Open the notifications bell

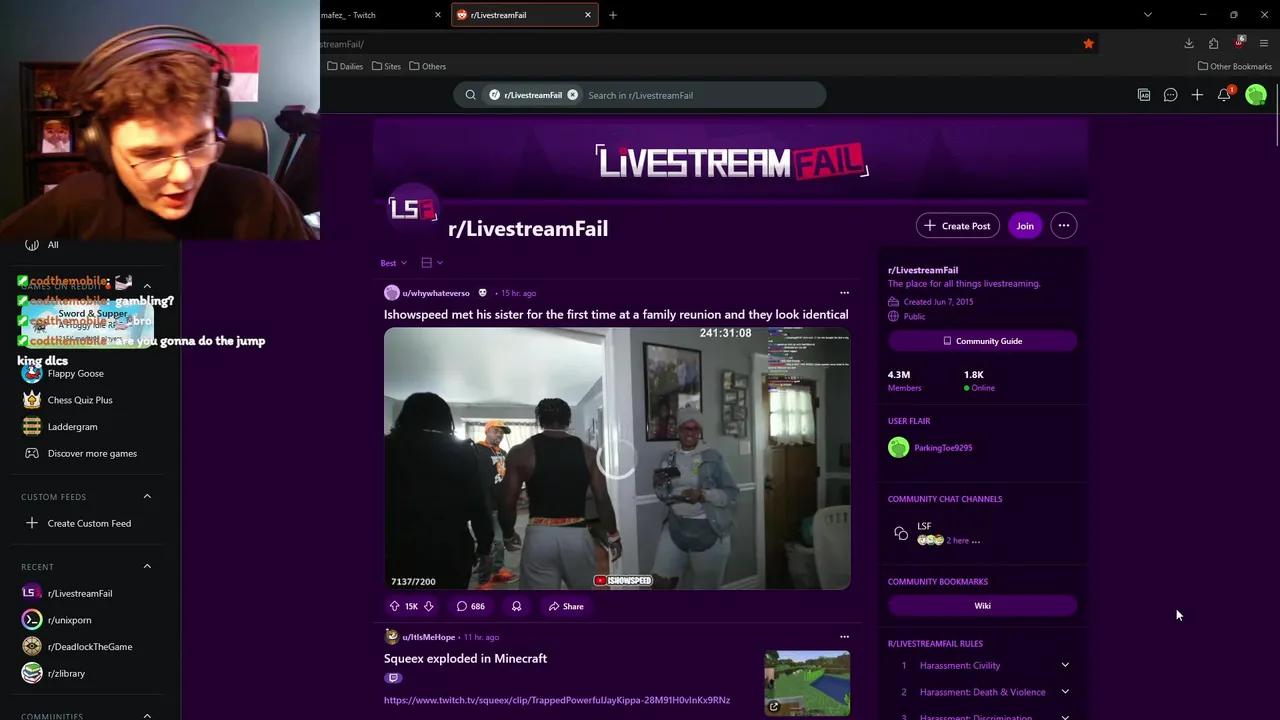point(1224,95)
